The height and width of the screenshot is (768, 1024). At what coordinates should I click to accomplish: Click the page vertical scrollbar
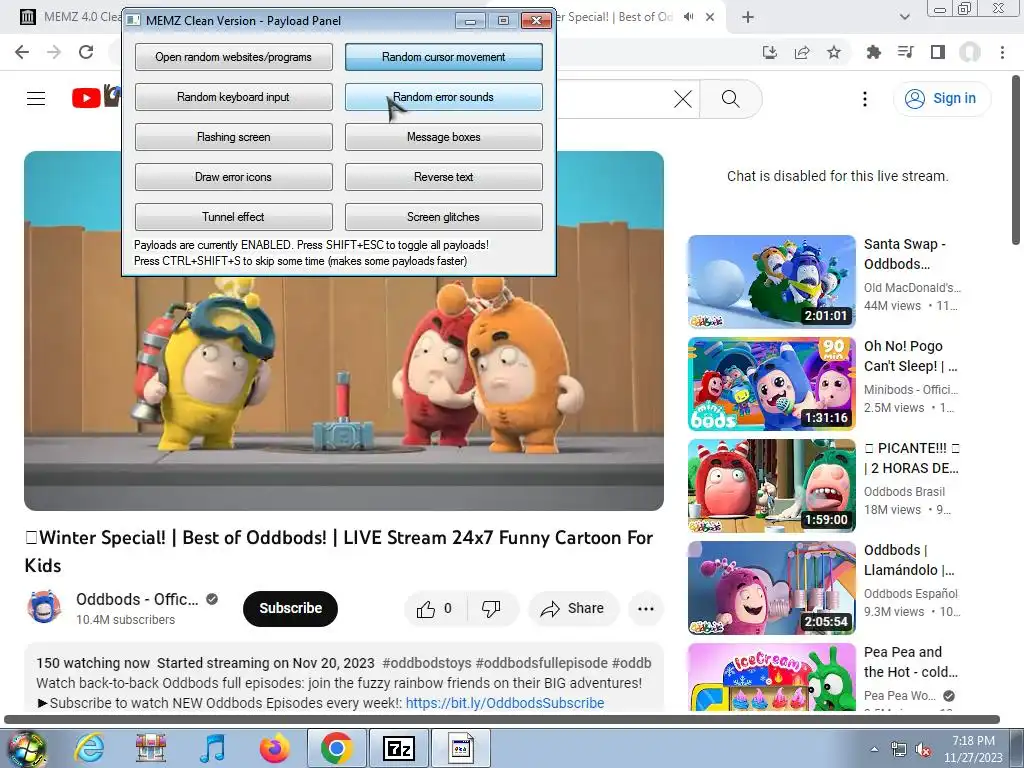[1016, 160]
